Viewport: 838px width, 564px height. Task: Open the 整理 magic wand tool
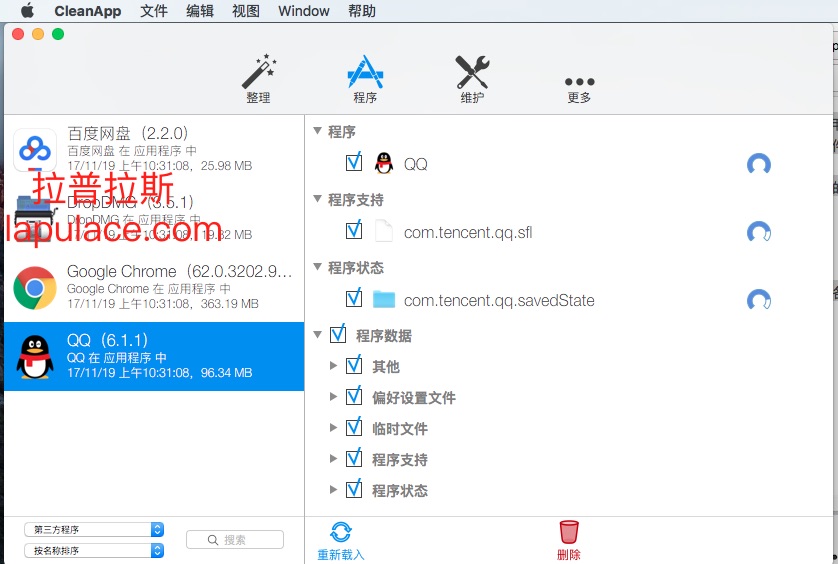click(259, 78)
